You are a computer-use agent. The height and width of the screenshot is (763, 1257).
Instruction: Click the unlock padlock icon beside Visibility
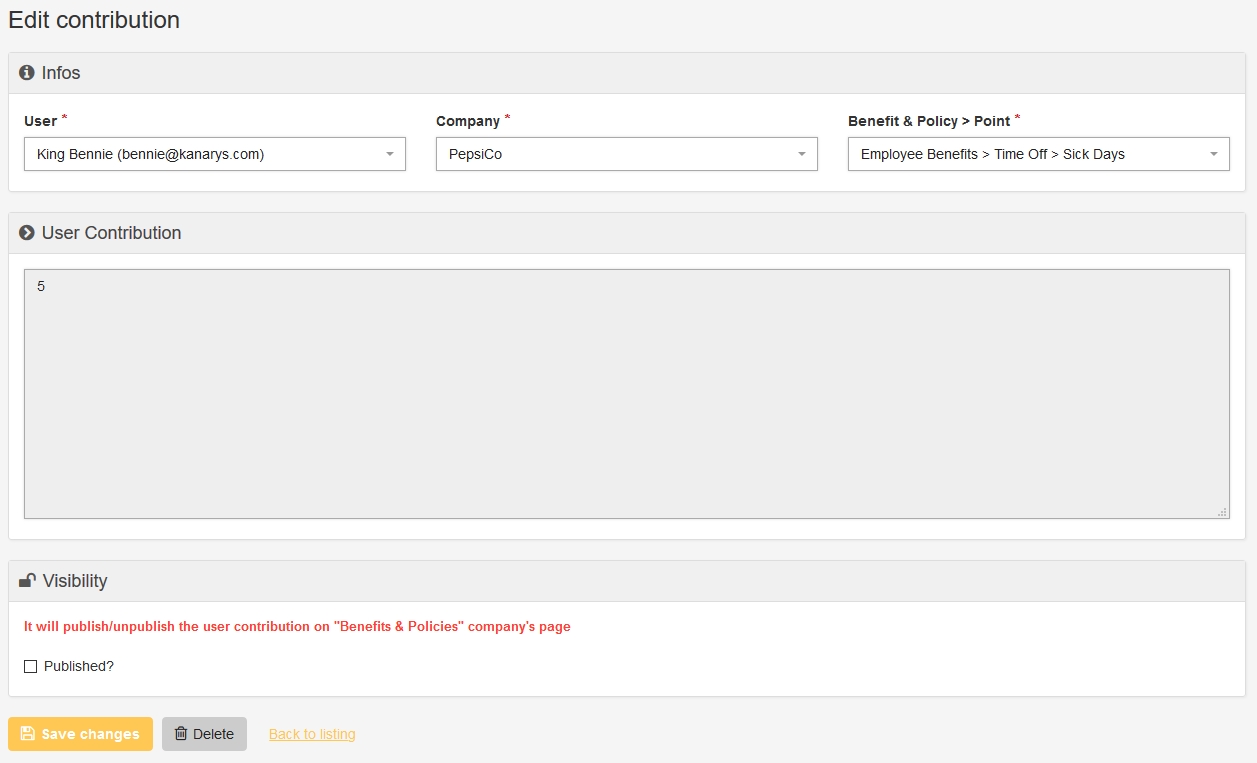(x=27, y=581)
